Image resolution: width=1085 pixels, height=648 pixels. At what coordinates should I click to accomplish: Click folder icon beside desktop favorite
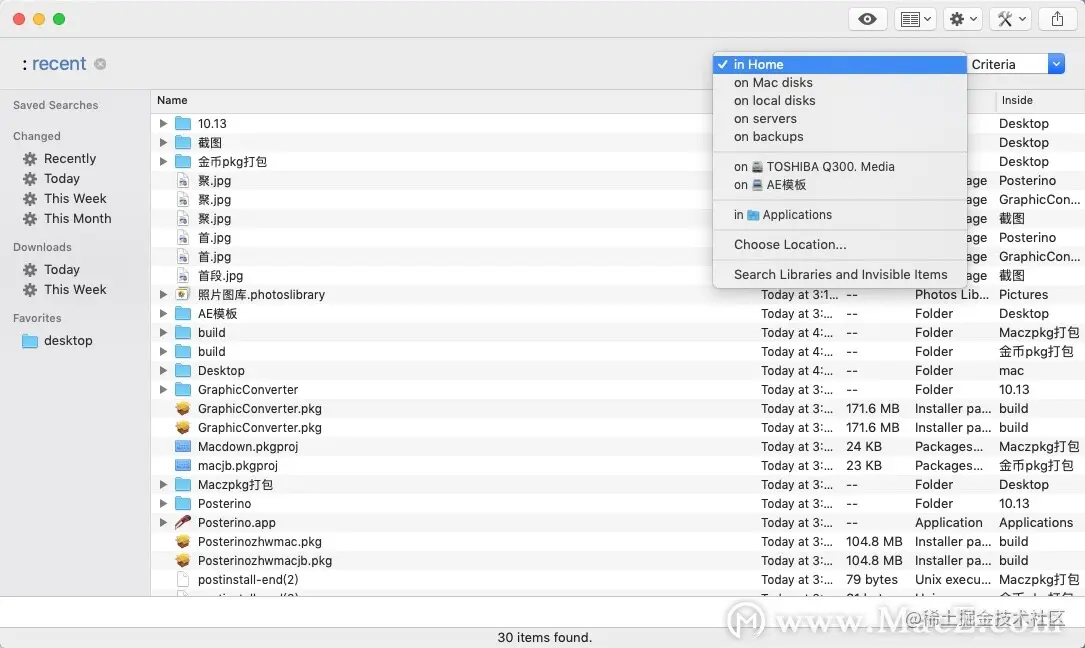30,341
